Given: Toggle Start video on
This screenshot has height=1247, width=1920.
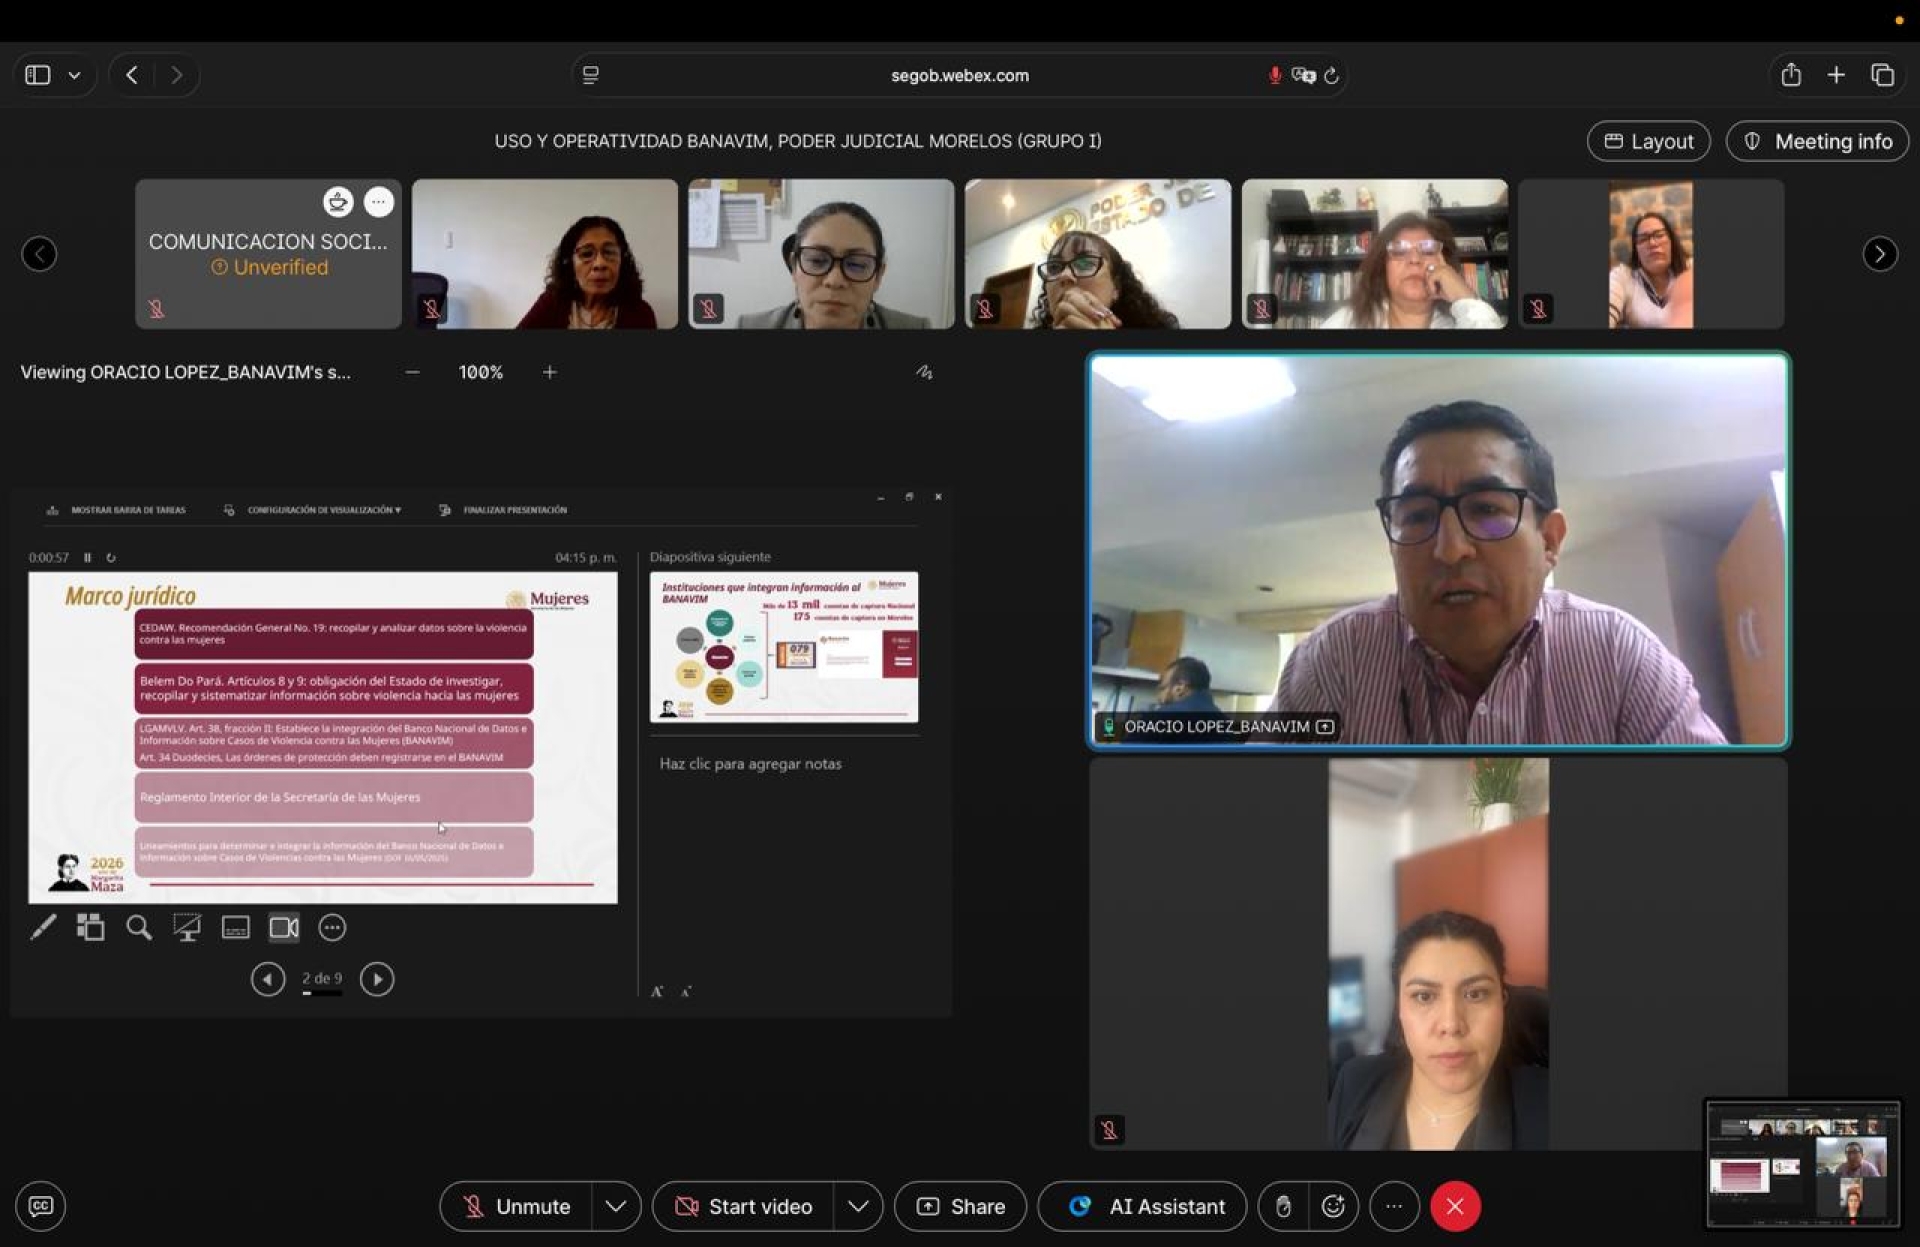Looking at the screenshot, I should click(745, 1206).
